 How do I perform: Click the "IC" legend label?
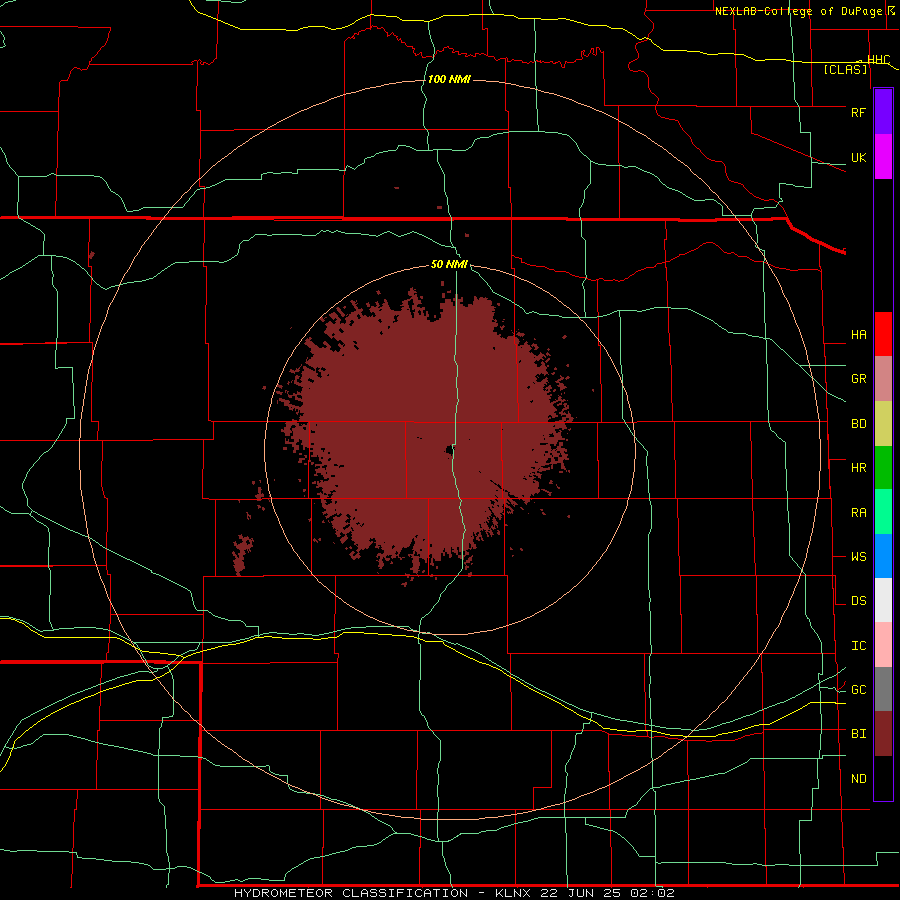858,646
